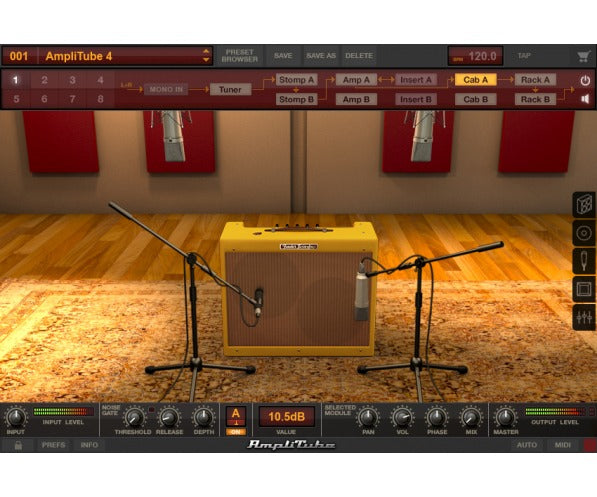Image resolution: width=597 pixels, height=497 pixels.
Task: Select track slot 7
Action: coord(72,99)
